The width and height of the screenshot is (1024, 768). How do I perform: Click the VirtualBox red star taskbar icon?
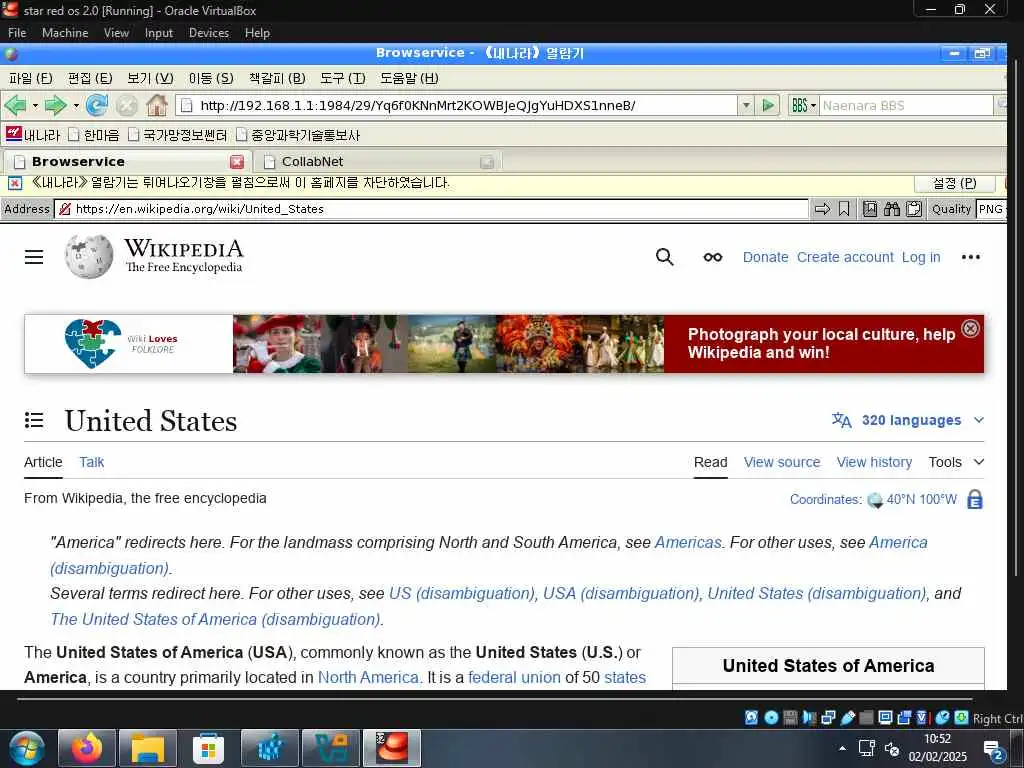tap(392, 748)
